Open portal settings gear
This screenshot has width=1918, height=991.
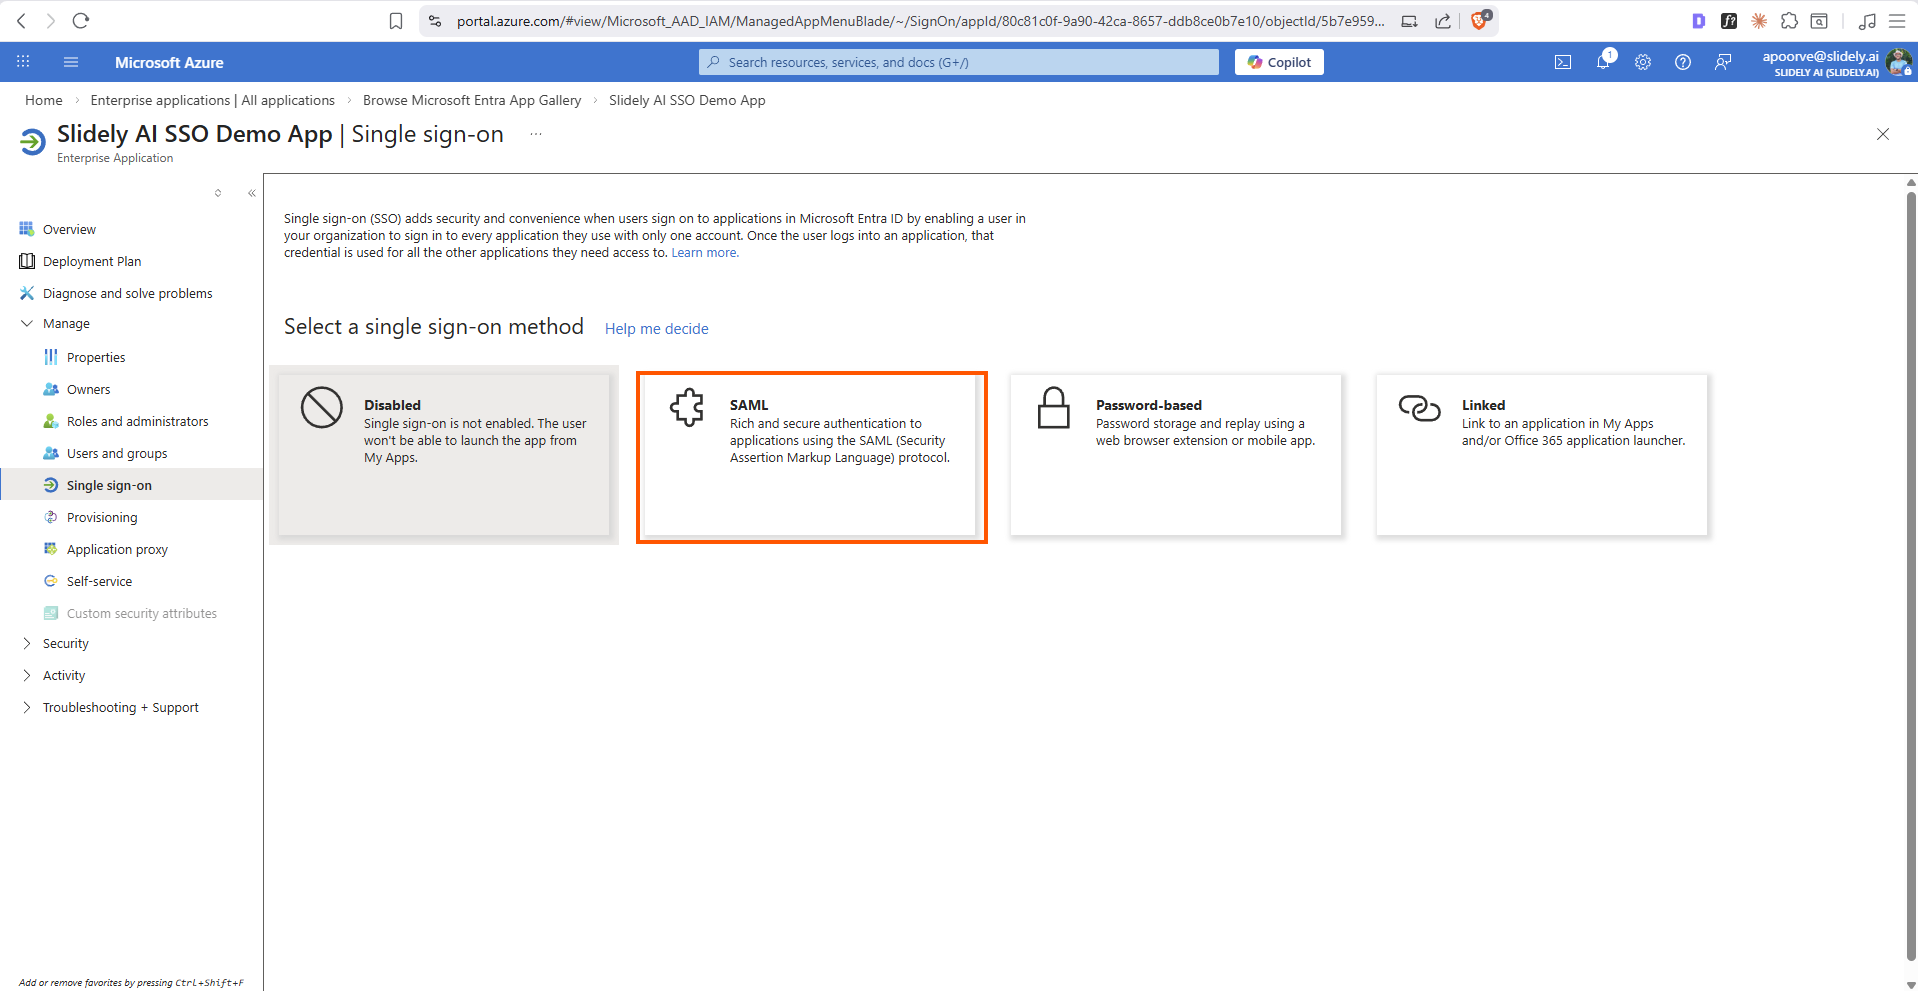[1643, 62]
